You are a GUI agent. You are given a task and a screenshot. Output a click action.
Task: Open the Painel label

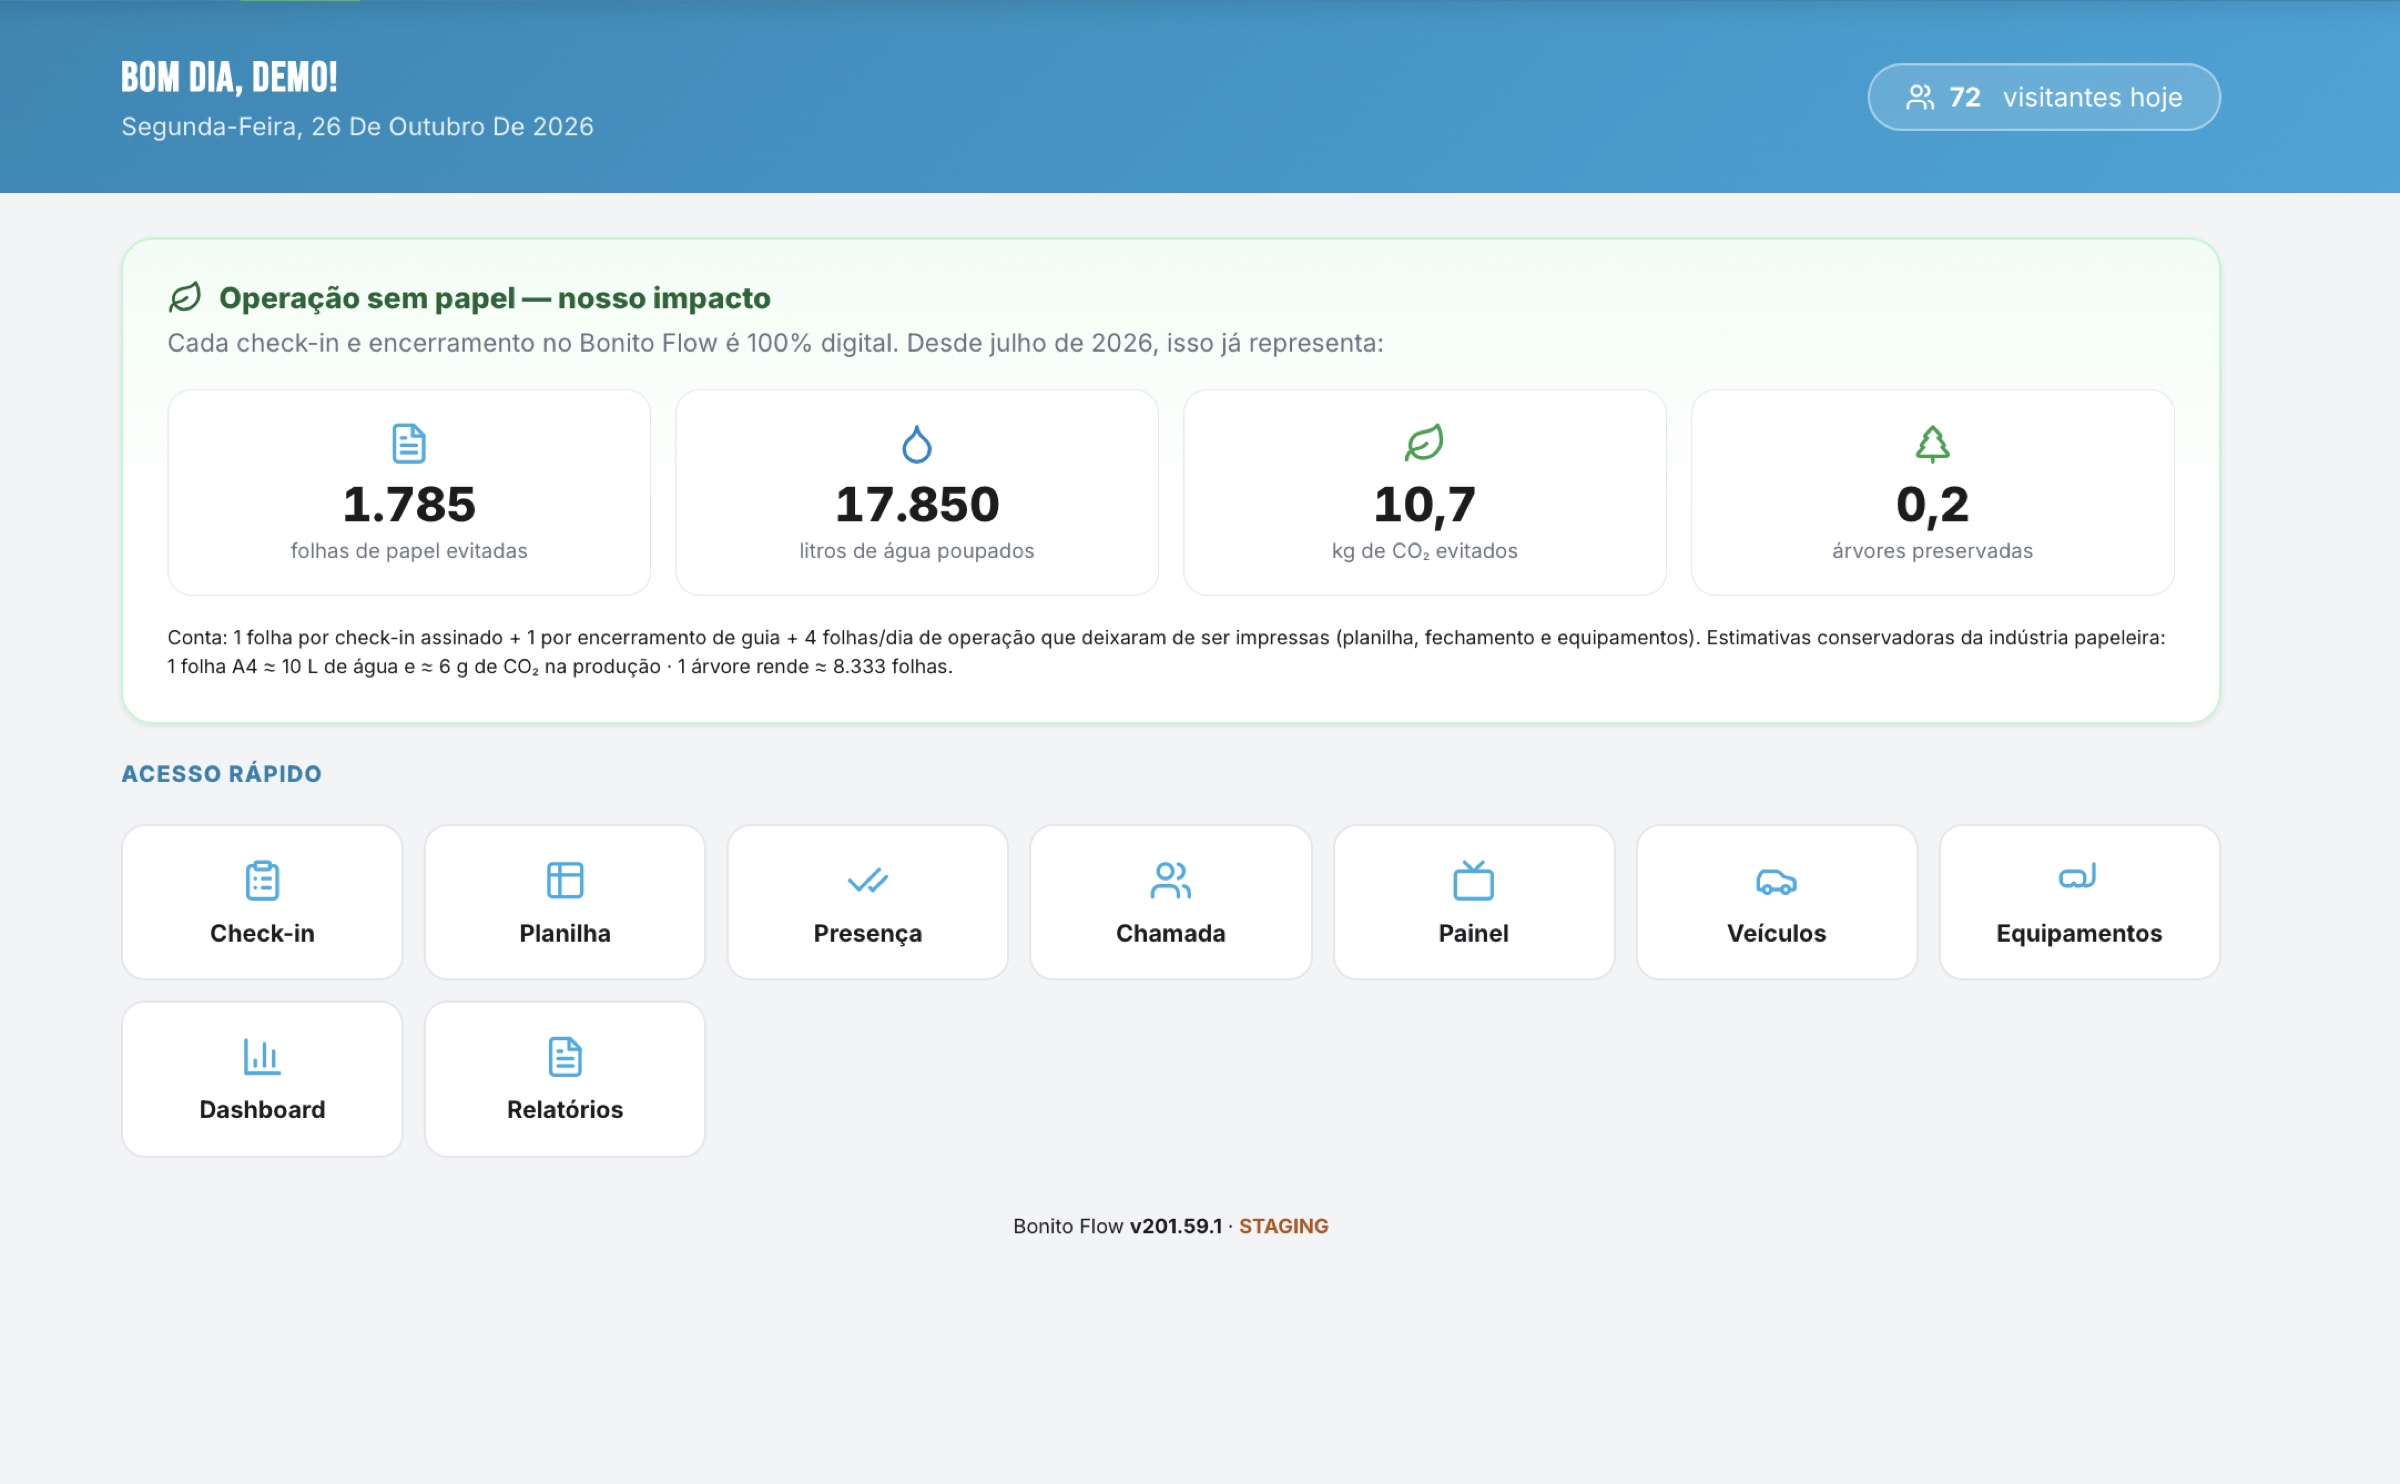pyautogui.click(x=1474, y=933)
